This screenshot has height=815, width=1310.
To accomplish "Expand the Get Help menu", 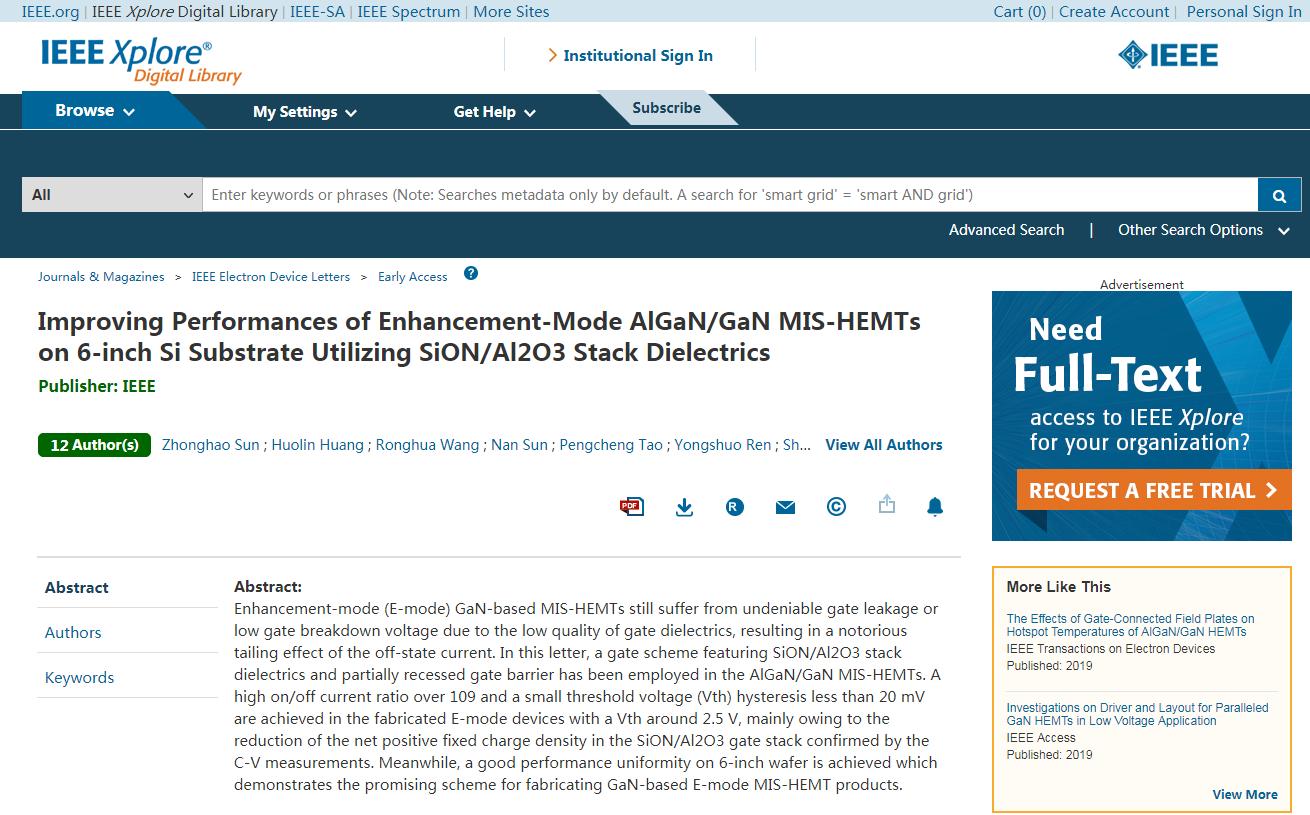I will (x=495, y=112).
